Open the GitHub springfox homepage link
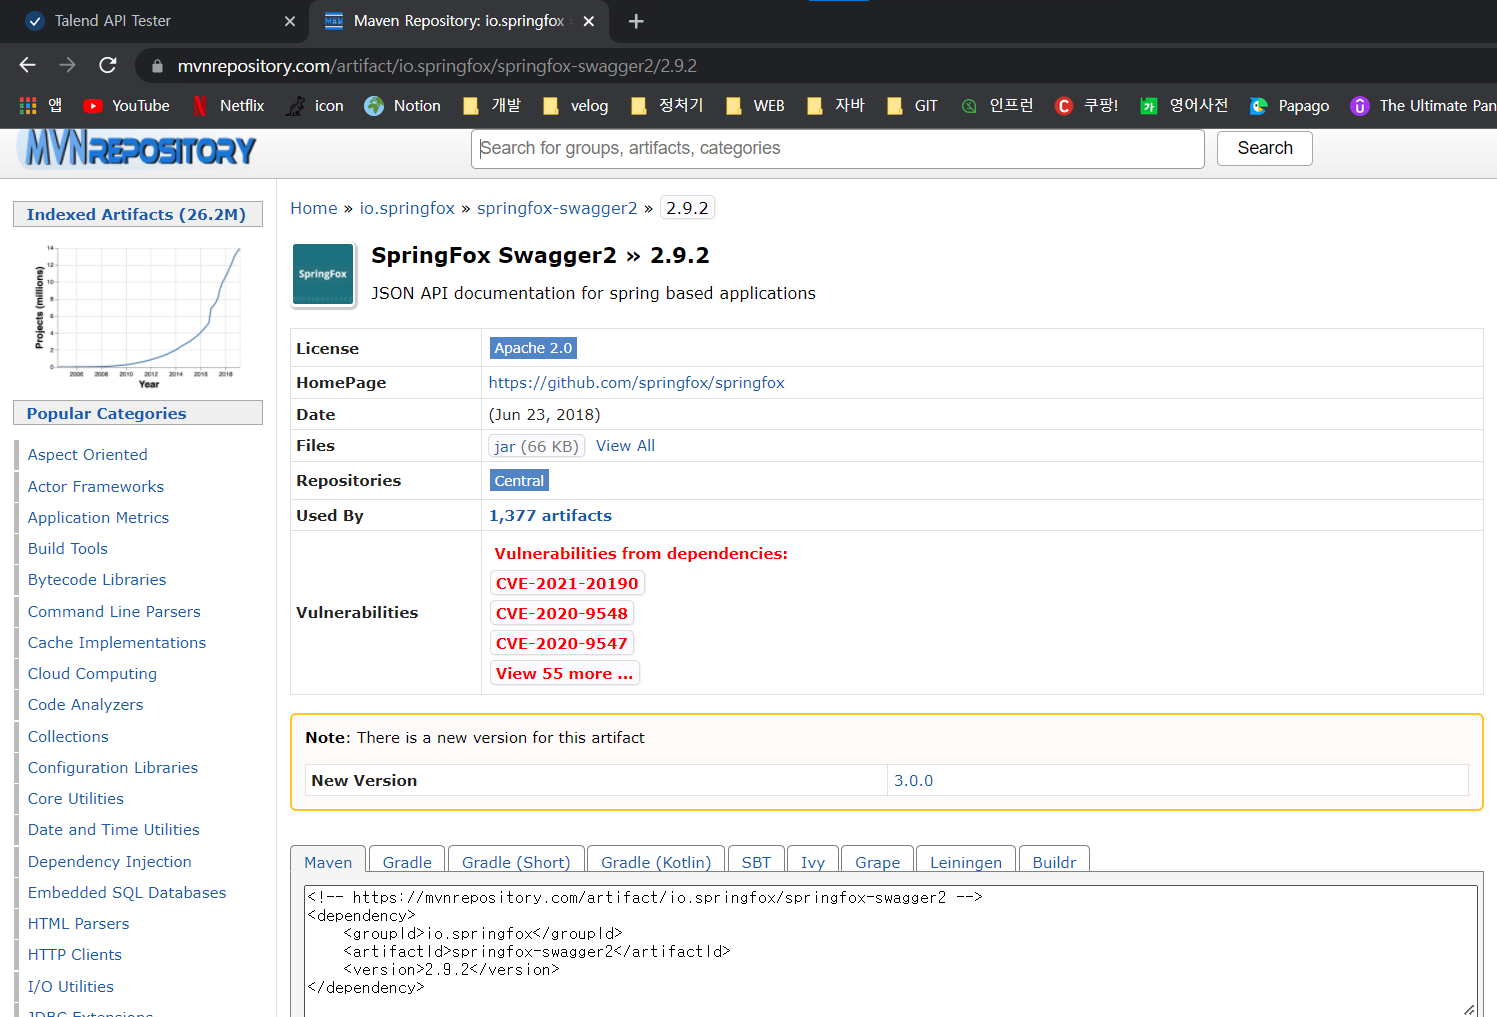 [x=636, y=382]
